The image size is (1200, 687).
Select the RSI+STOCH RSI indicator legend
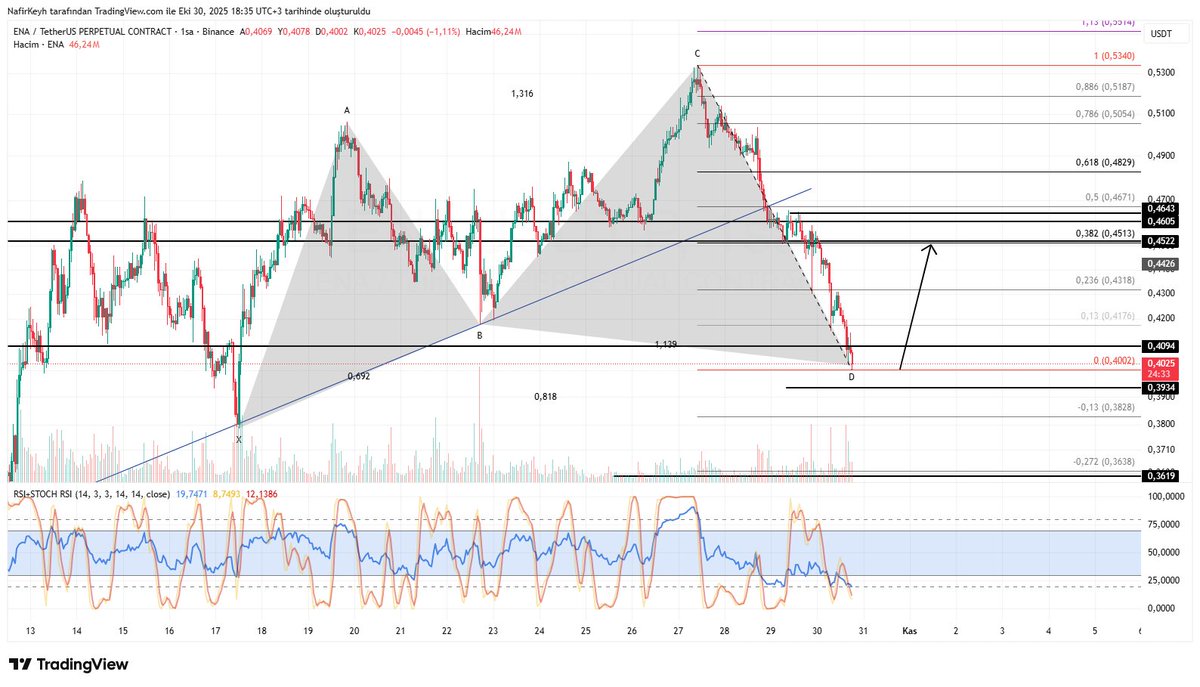(90, 494)
